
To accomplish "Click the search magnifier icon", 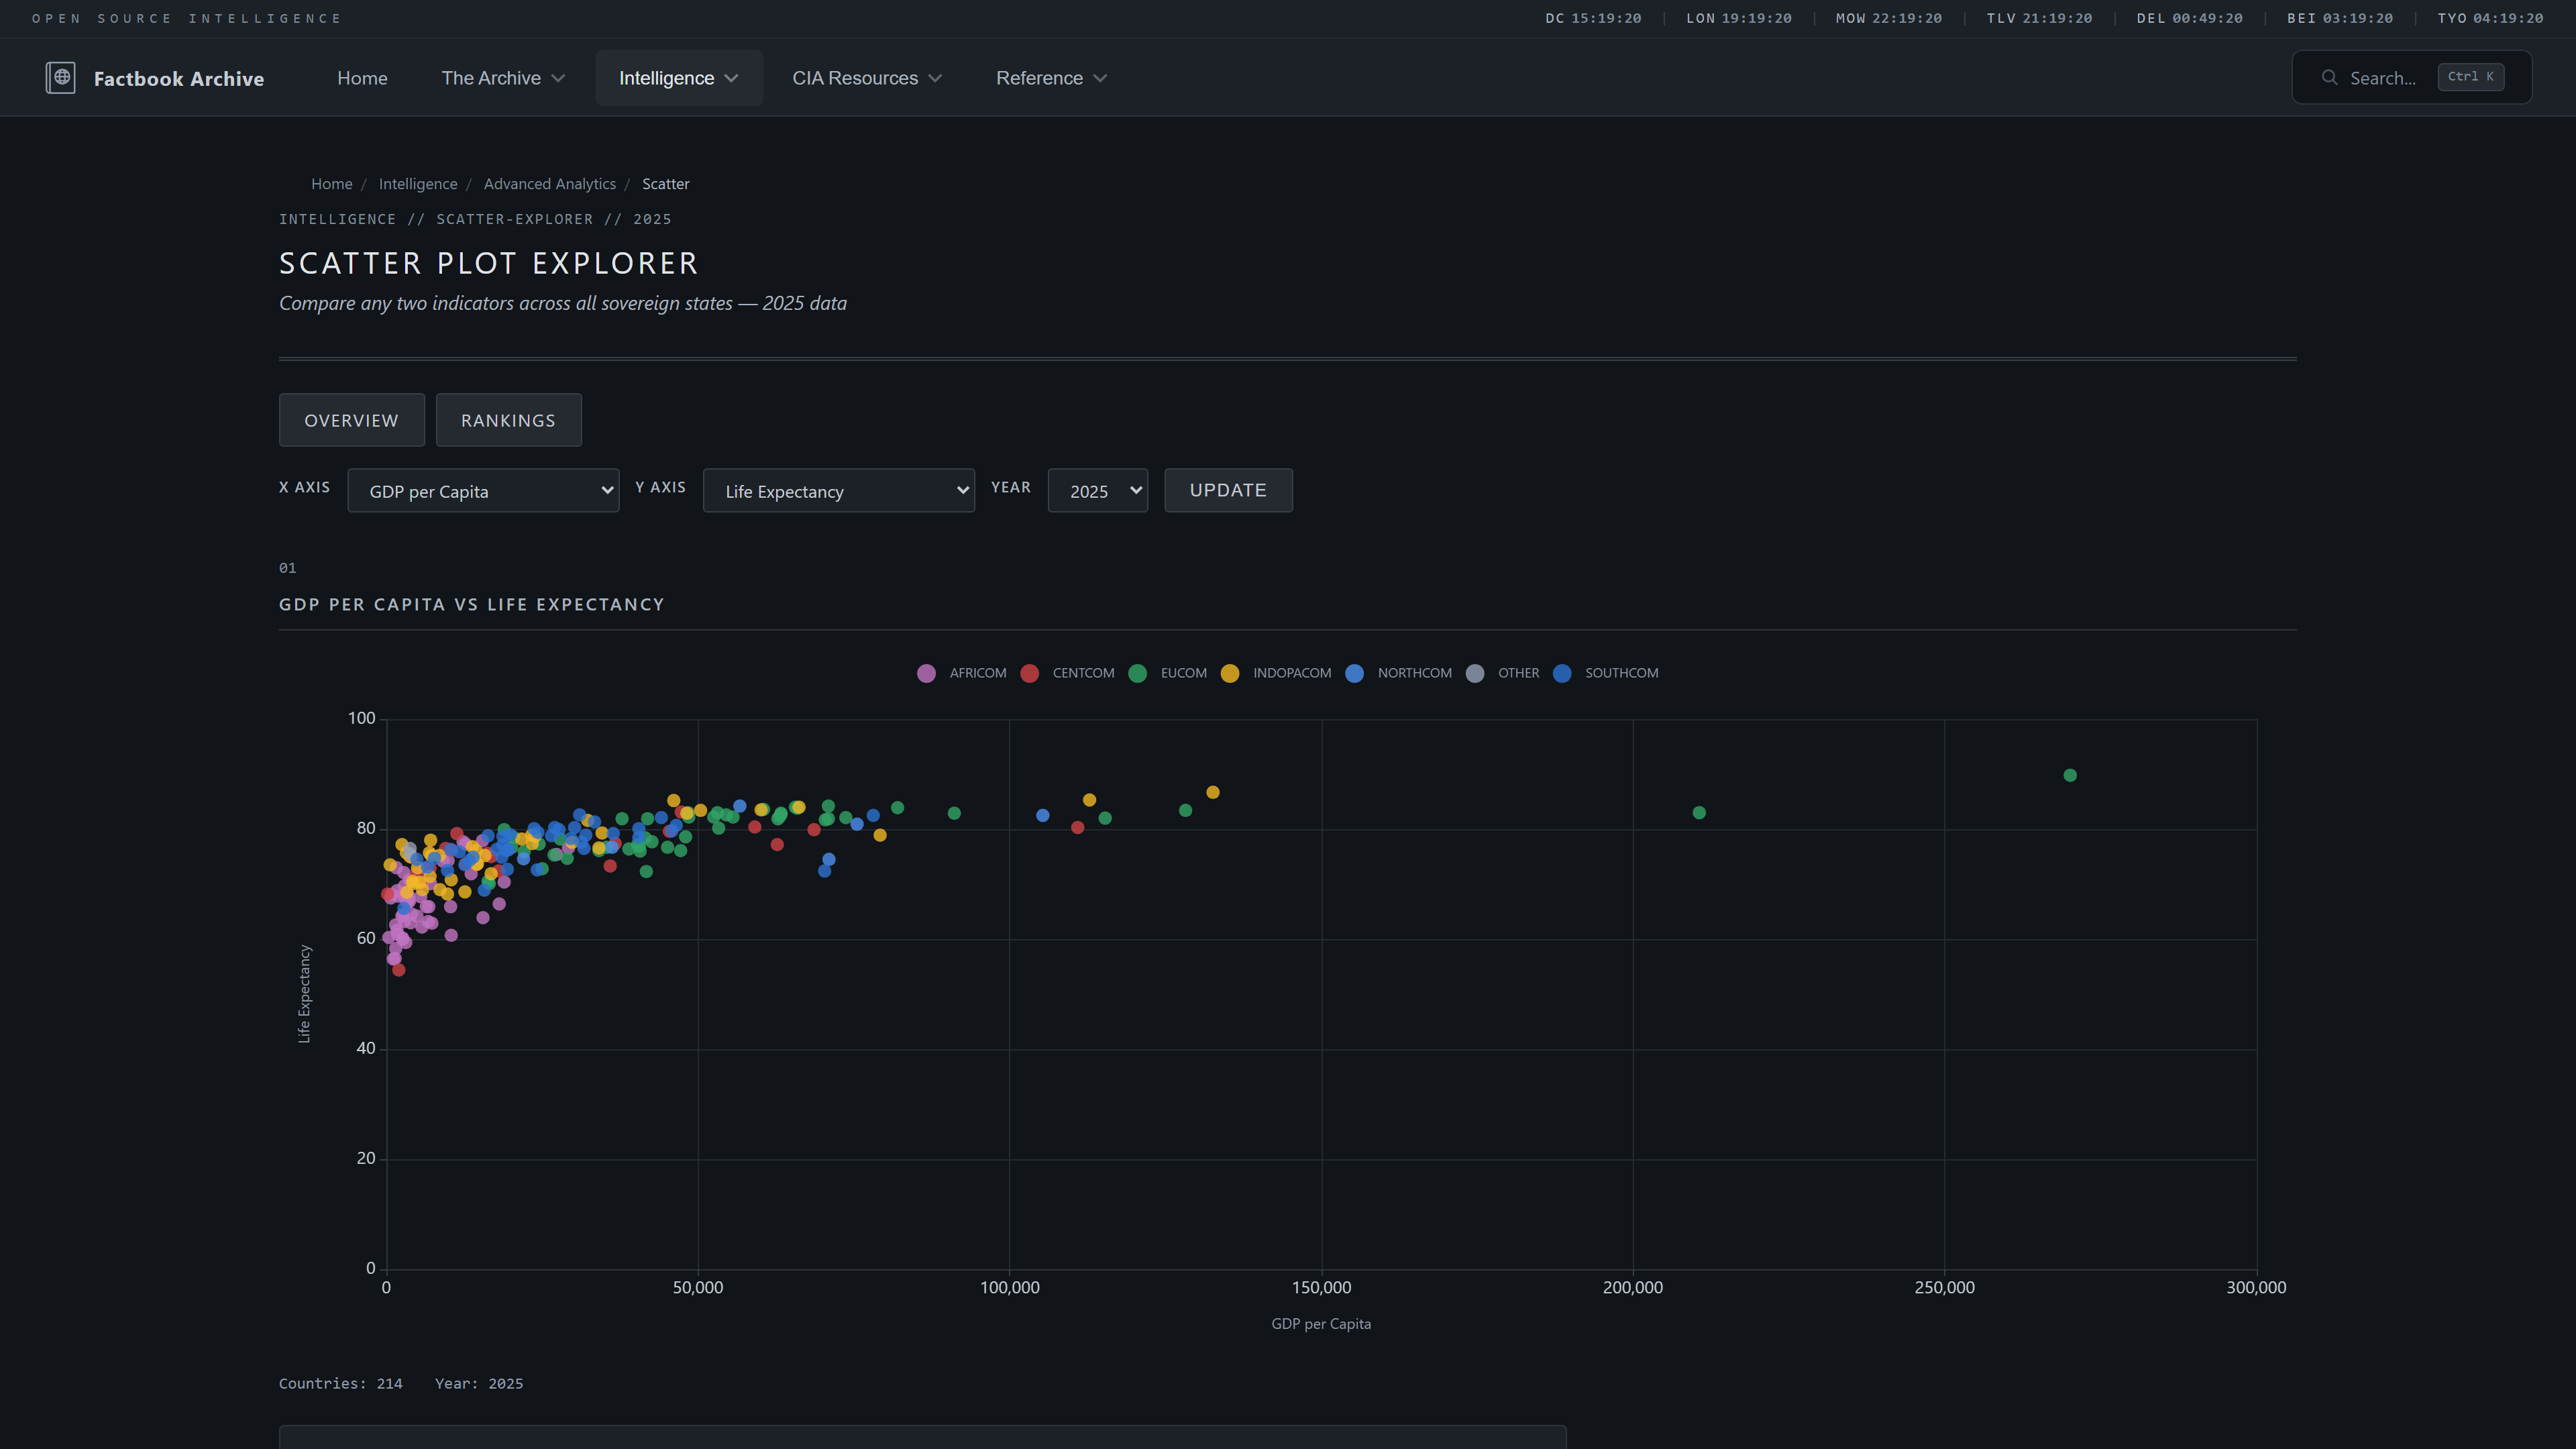I will click(x=2329, y=78).
